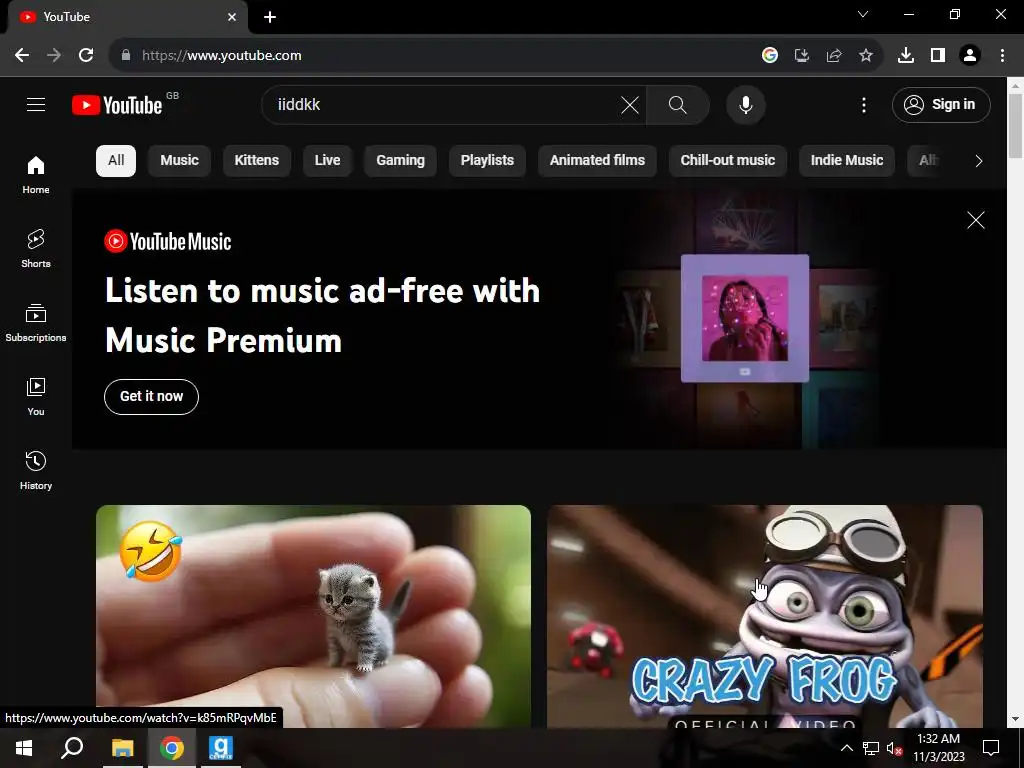Open History from the sidebar
The image size is (1024, 768).
point(36,470)
